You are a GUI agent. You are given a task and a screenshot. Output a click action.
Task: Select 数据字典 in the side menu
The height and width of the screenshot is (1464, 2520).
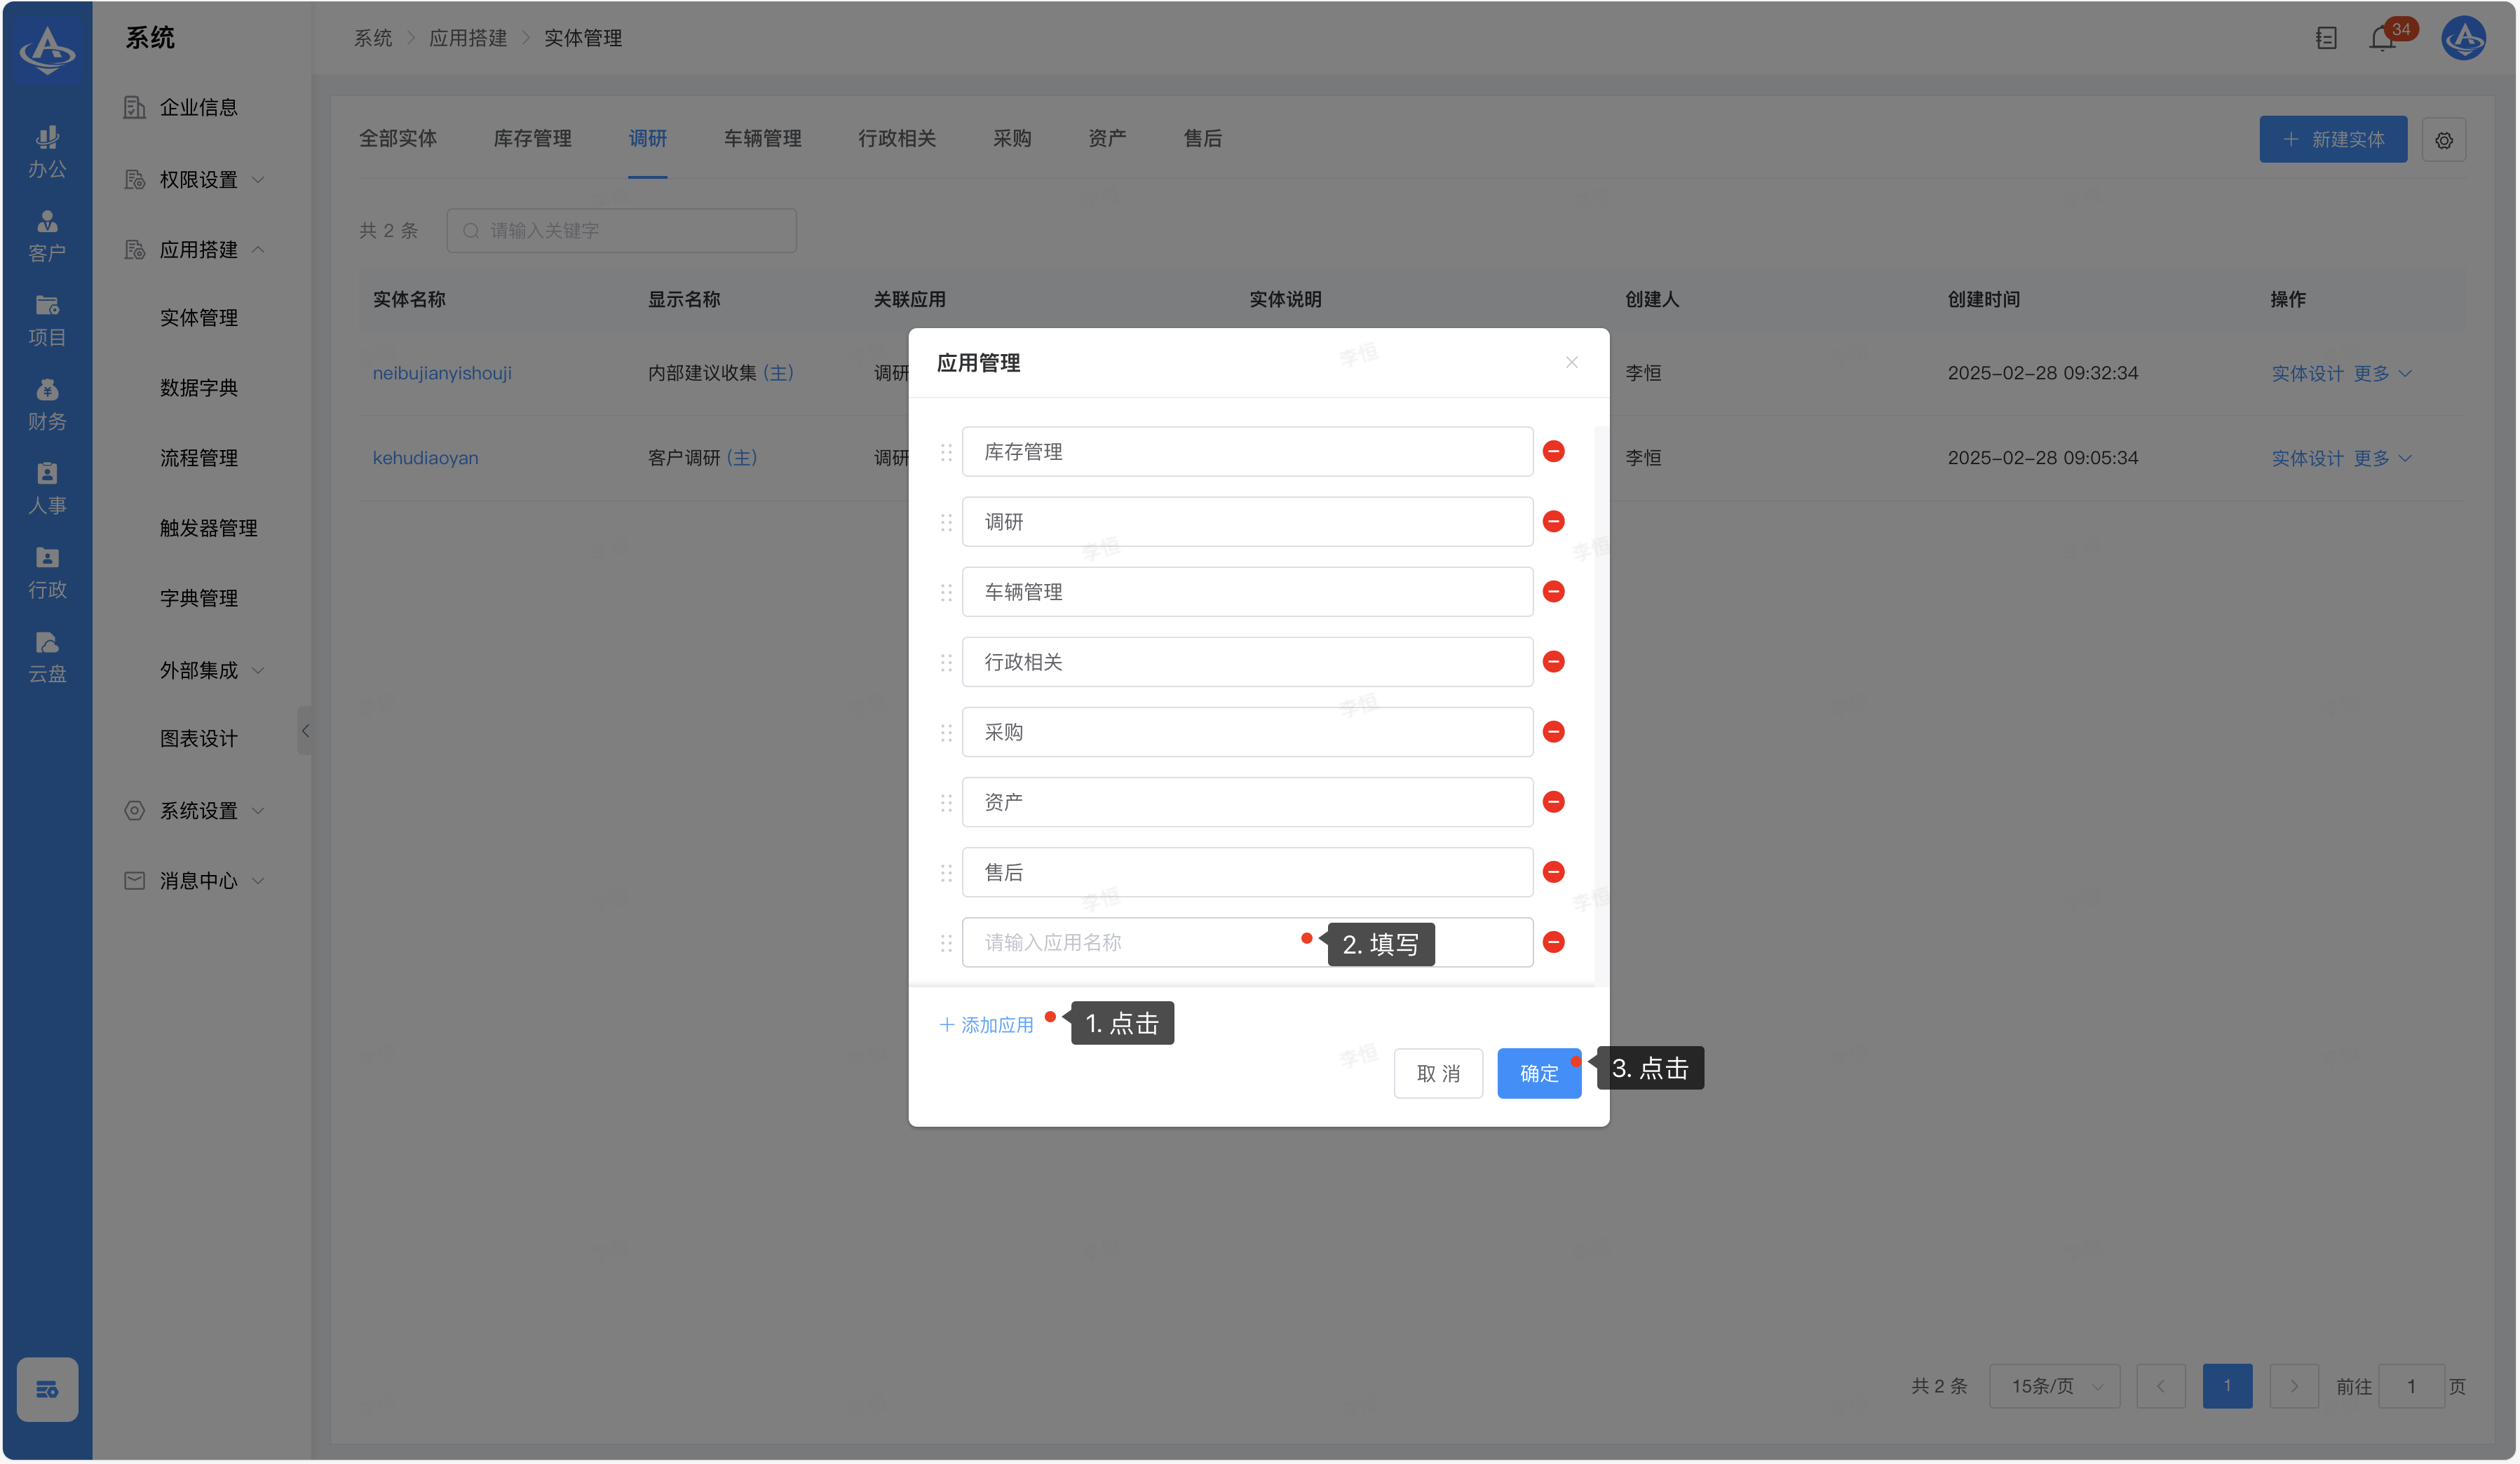click(x=198, y=388)
